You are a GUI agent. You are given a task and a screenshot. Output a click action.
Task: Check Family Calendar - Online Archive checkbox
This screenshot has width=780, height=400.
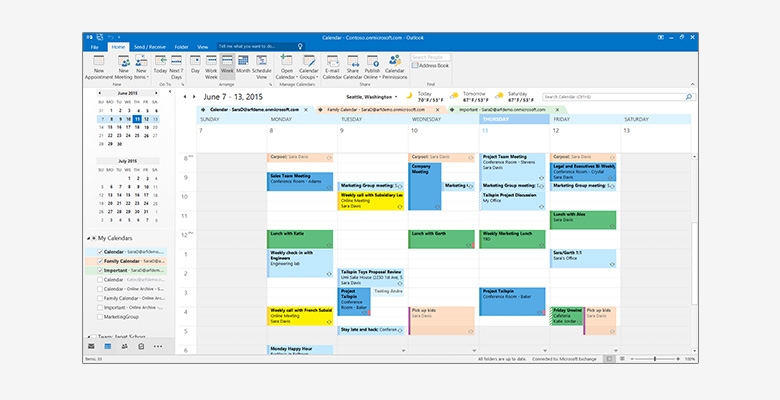pyautogui.click(x=100, y=299)
